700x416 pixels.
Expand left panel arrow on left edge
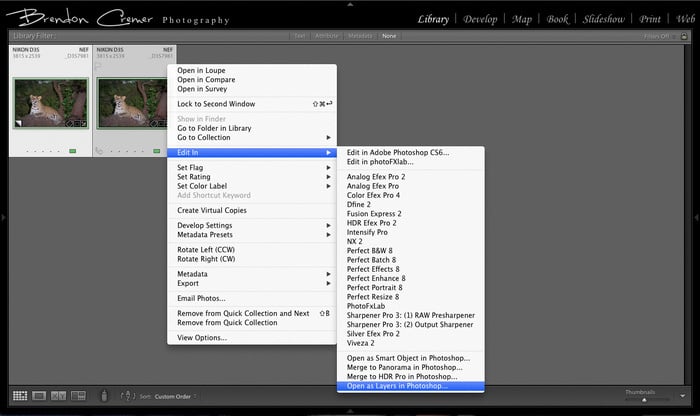pyautogui.click(x=3, y=217)
